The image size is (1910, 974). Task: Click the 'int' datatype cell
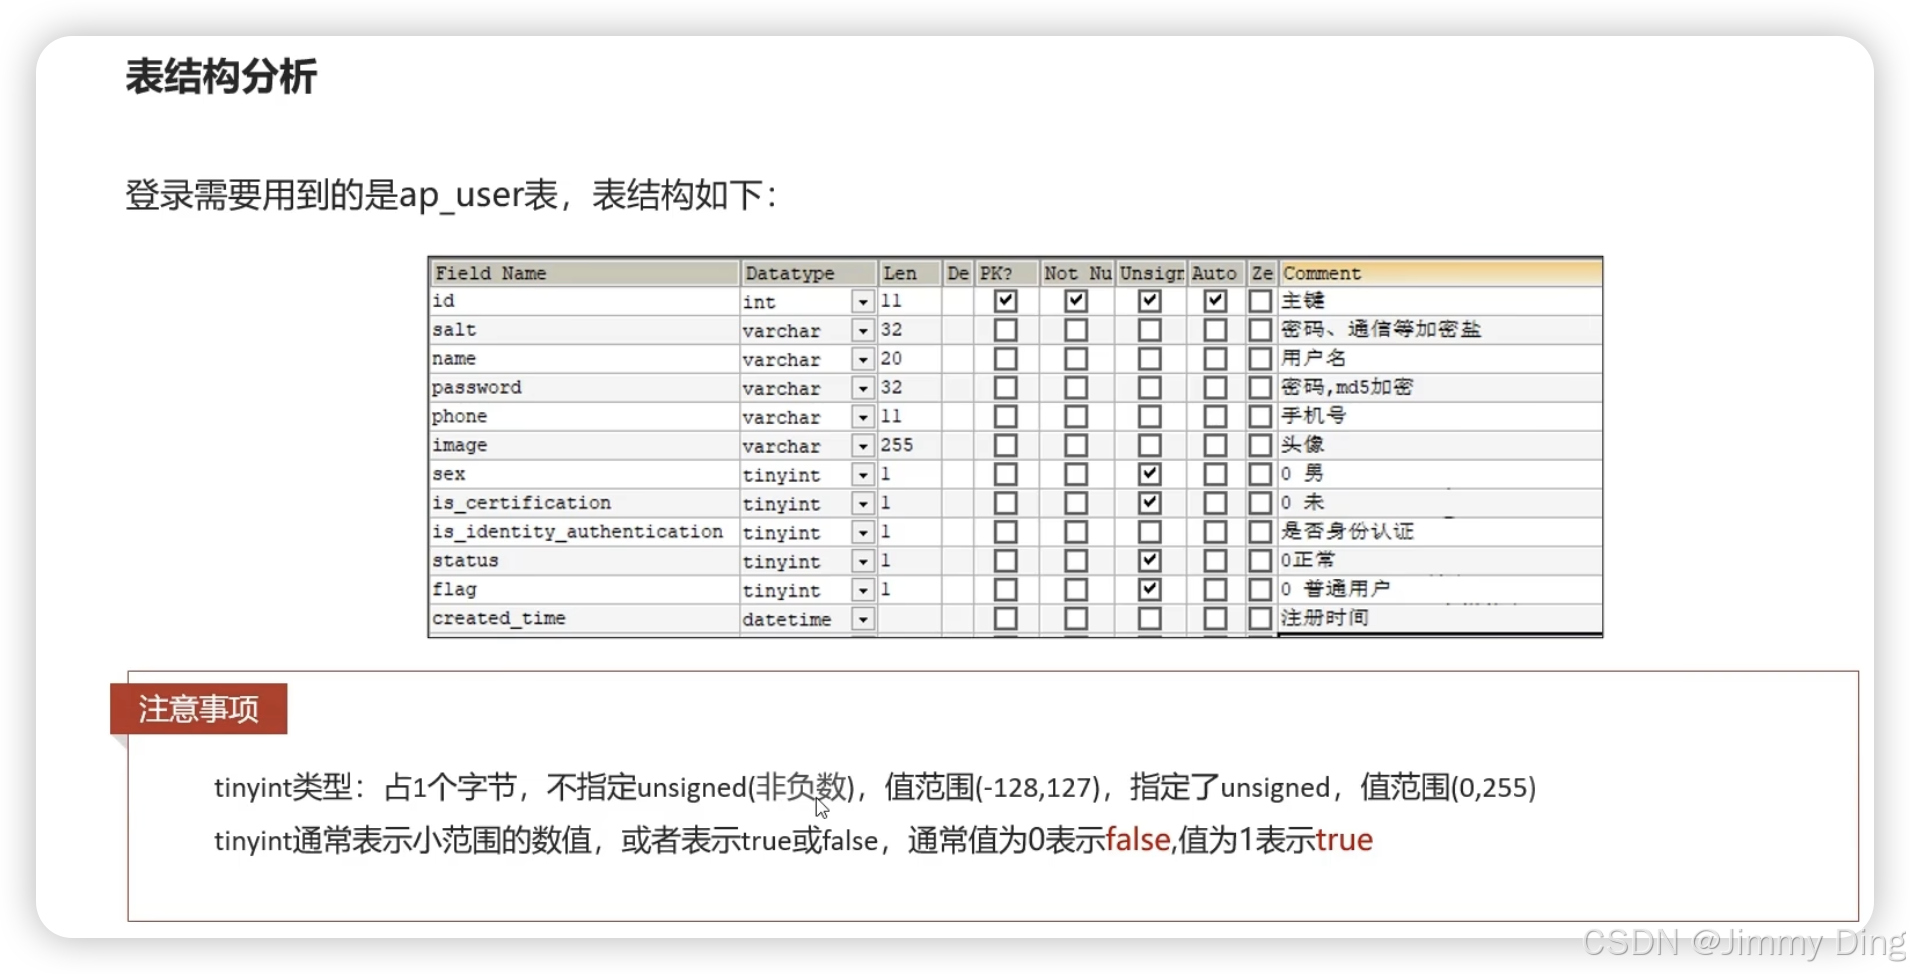[795, 301]
